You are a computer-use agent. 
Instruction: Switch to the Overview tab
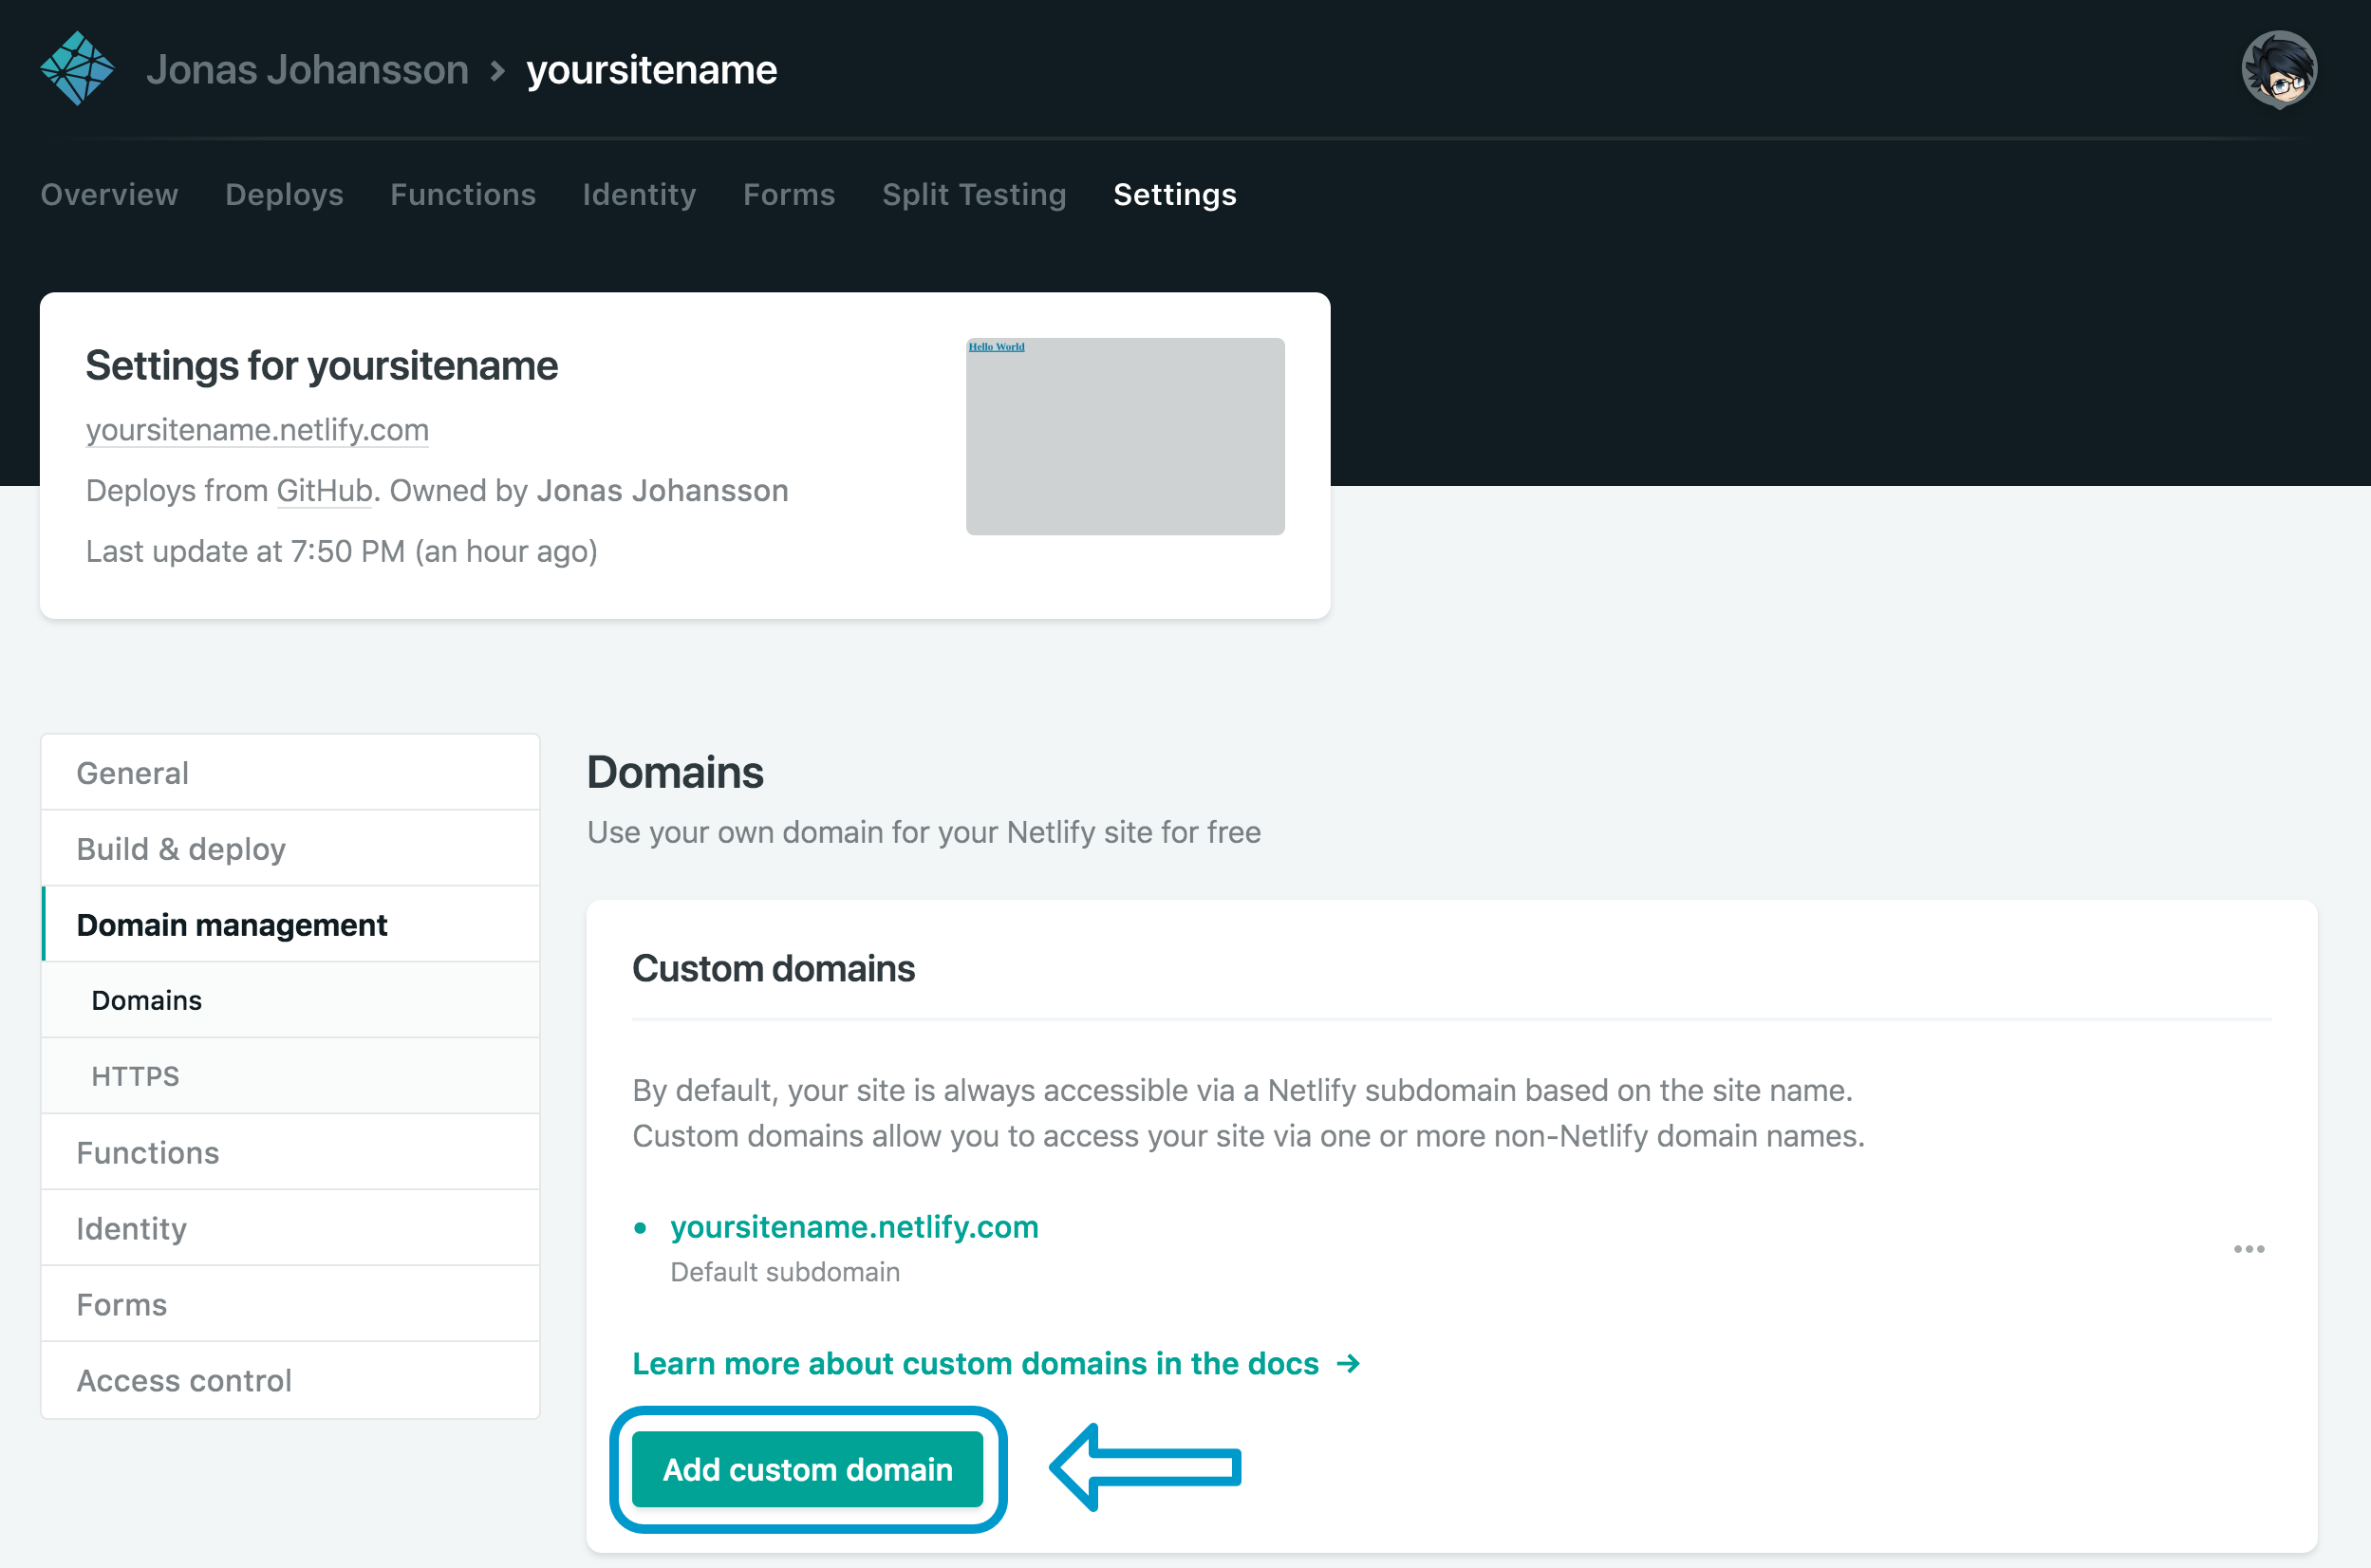pos(109,194)
